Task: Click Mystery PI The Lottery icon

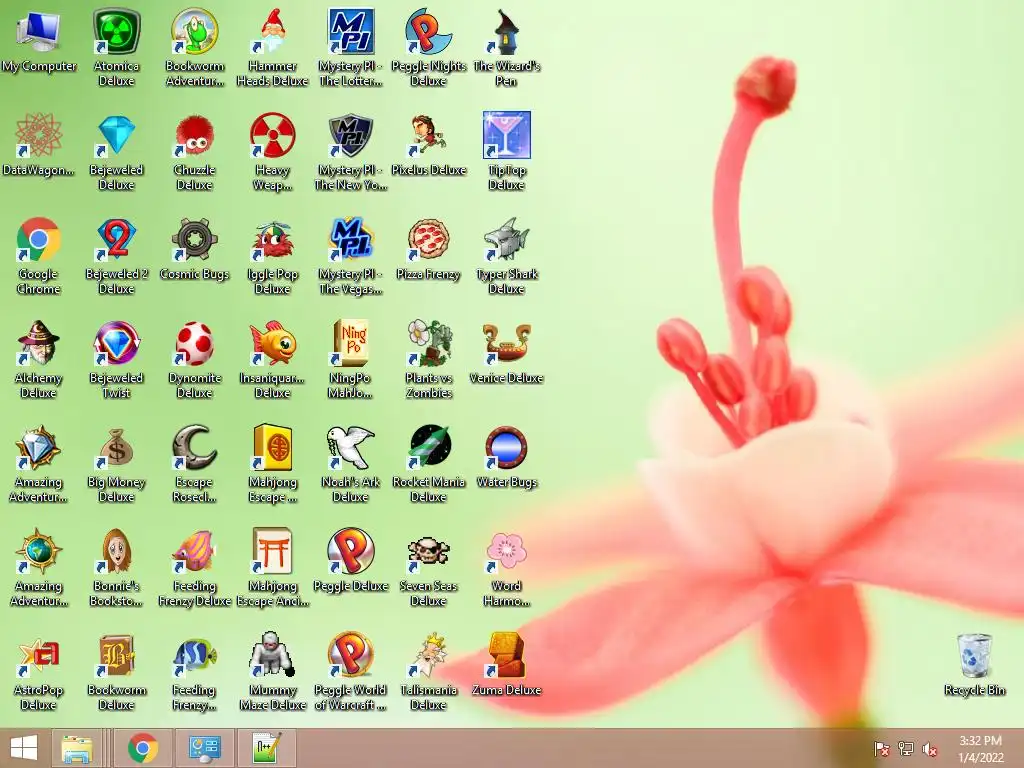Action: pyautogui.click(x=351, y=31)
